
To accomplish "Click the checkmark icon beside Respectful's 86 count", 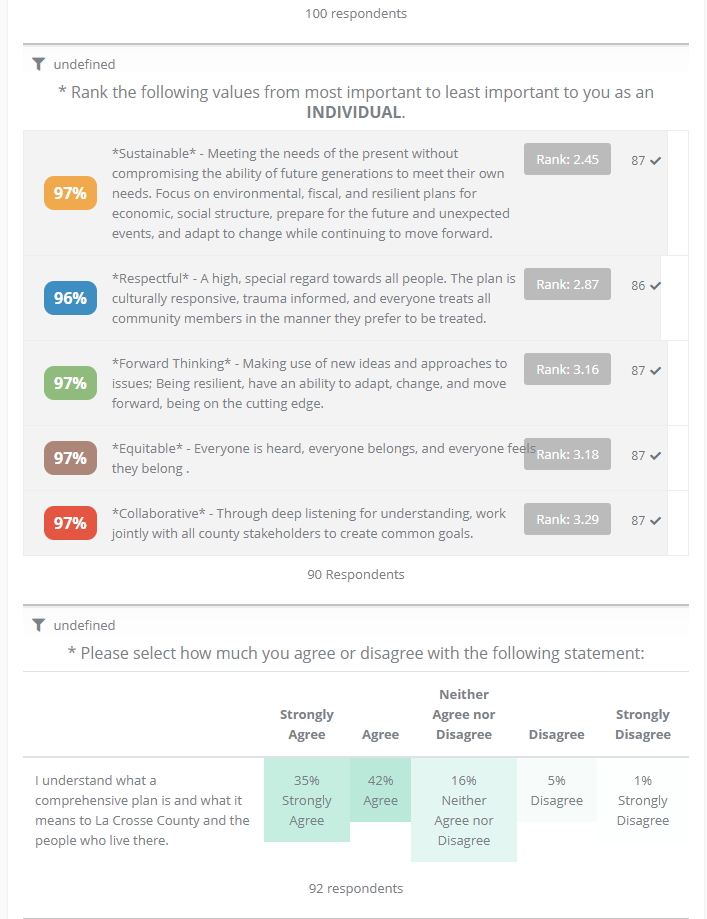I will [x=656, y=285].
